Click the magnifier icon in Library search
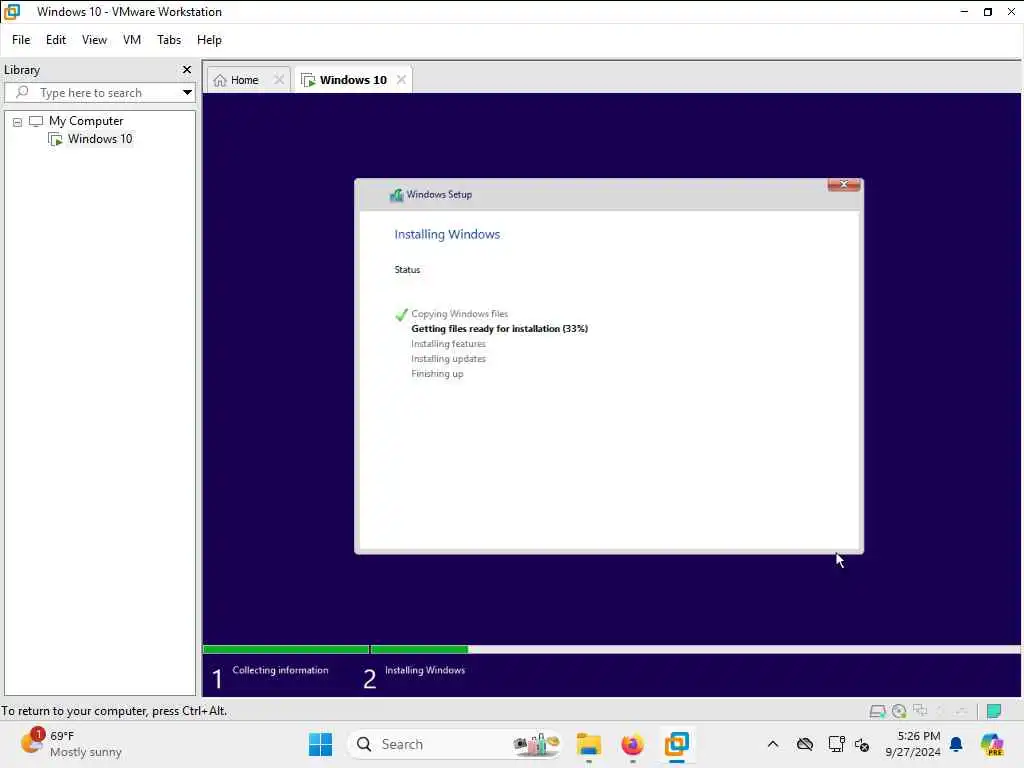1024x768 pixels. point(22,92)
